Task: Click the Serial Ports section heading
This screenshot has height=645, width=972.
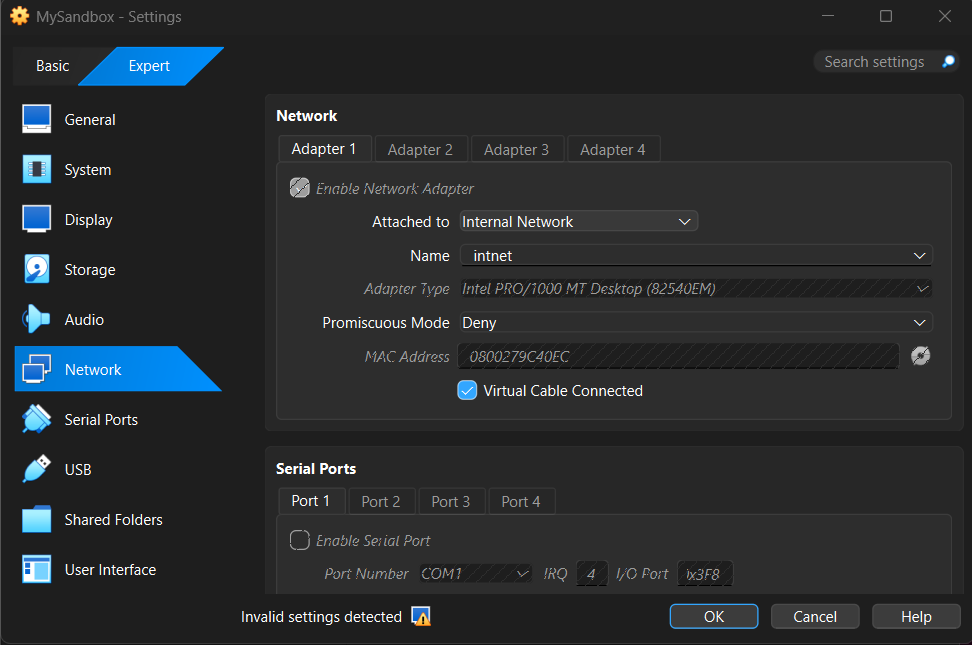Action: [x=316, y=468]
